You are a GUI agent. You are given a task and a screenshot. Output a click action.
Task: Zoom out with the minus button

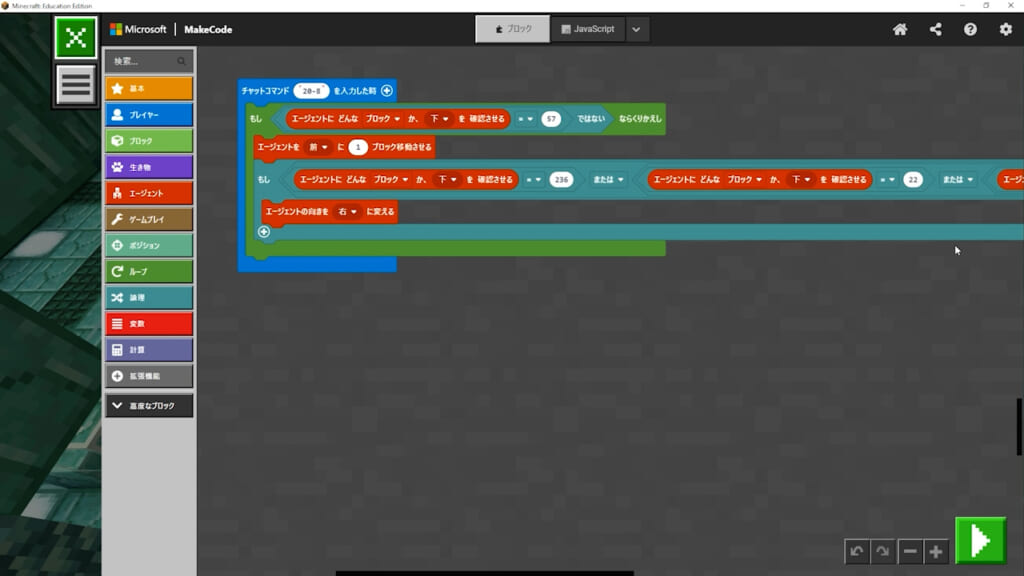[910, 551]
